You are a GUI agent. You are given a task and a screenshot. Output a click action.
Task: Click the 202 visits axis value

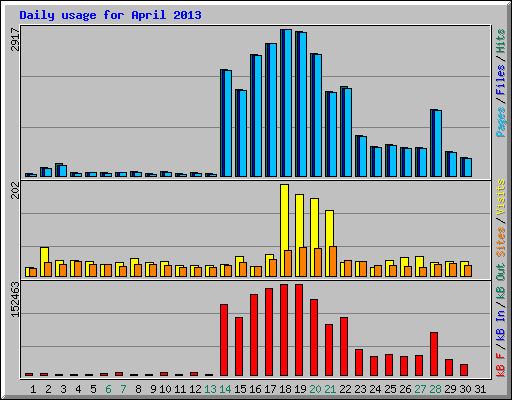tap(15, 191)
